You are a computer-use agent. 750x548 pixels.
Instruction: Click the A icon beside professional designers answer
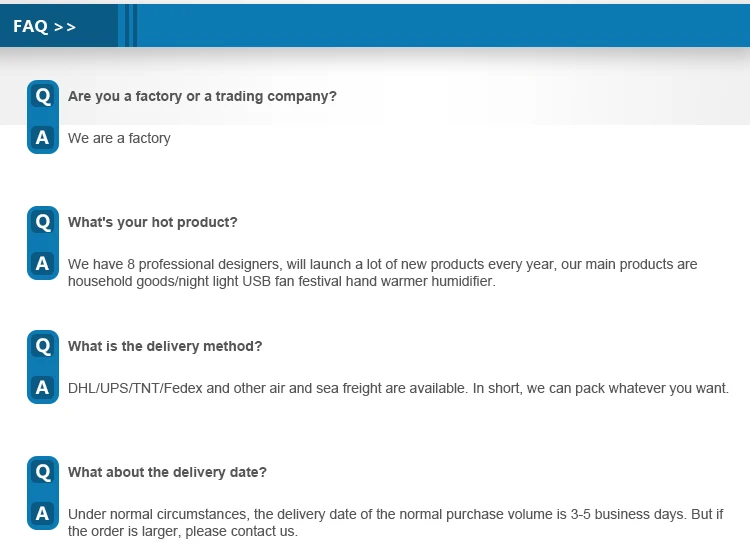[x=42, y=264]
